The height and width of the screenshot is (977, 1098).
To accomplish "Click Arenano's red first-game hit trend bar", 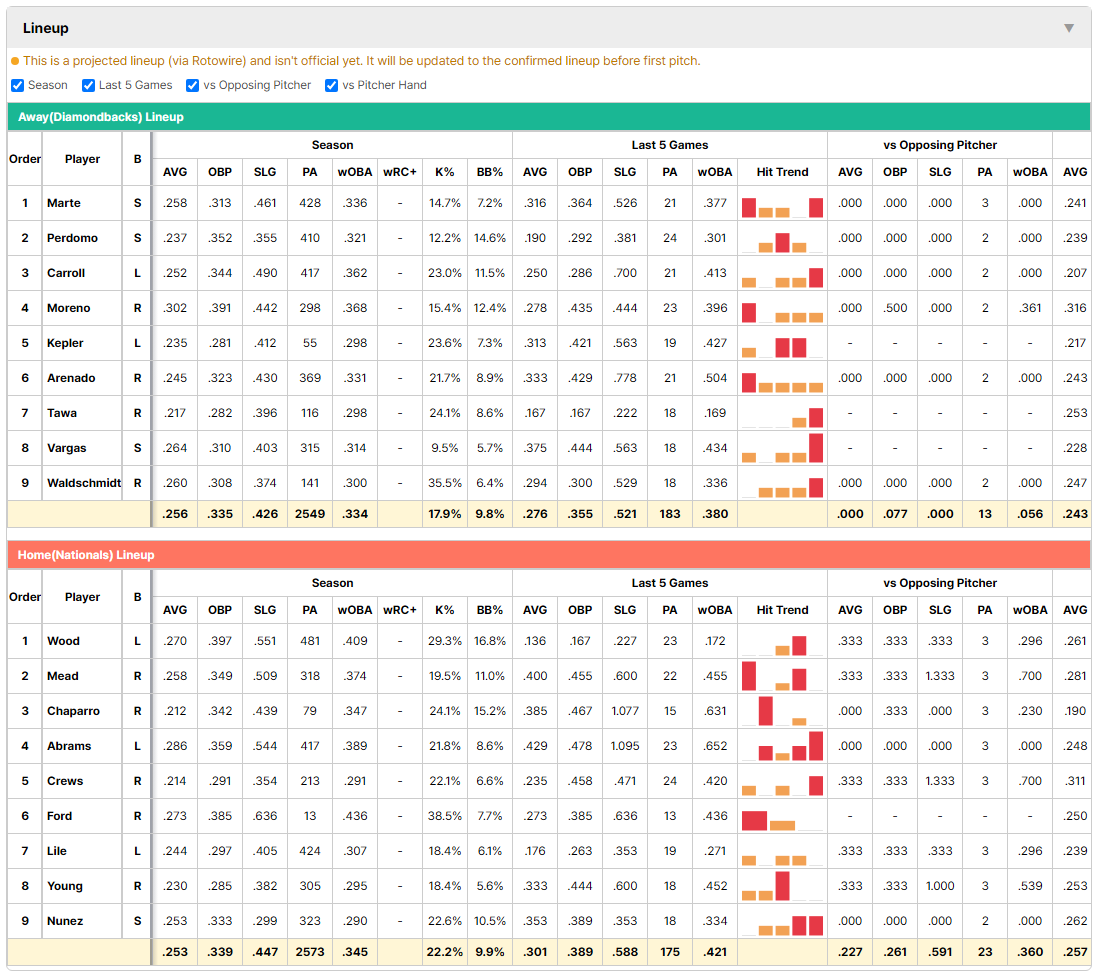I will point(749,382).
